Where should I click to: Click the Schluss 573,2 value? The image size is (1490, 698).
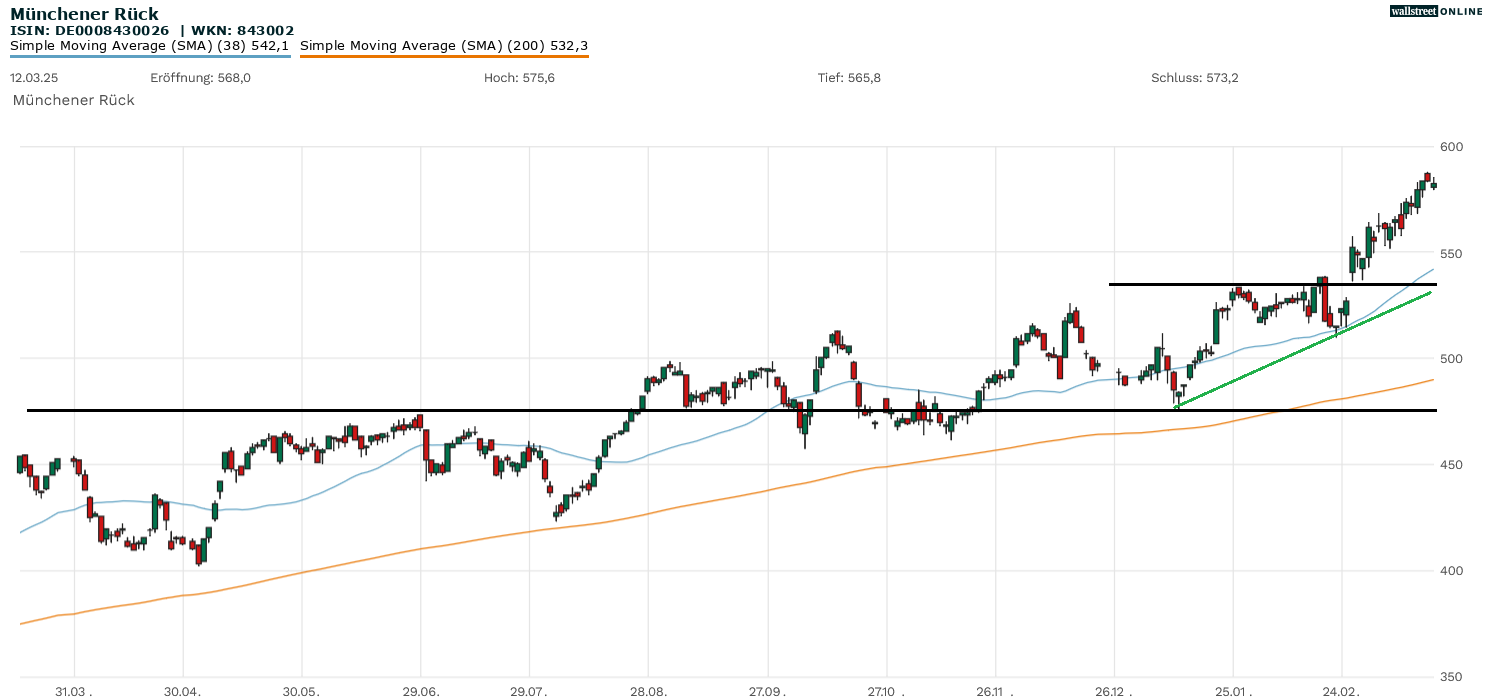pyautogui.click(x=1194, y=78)
